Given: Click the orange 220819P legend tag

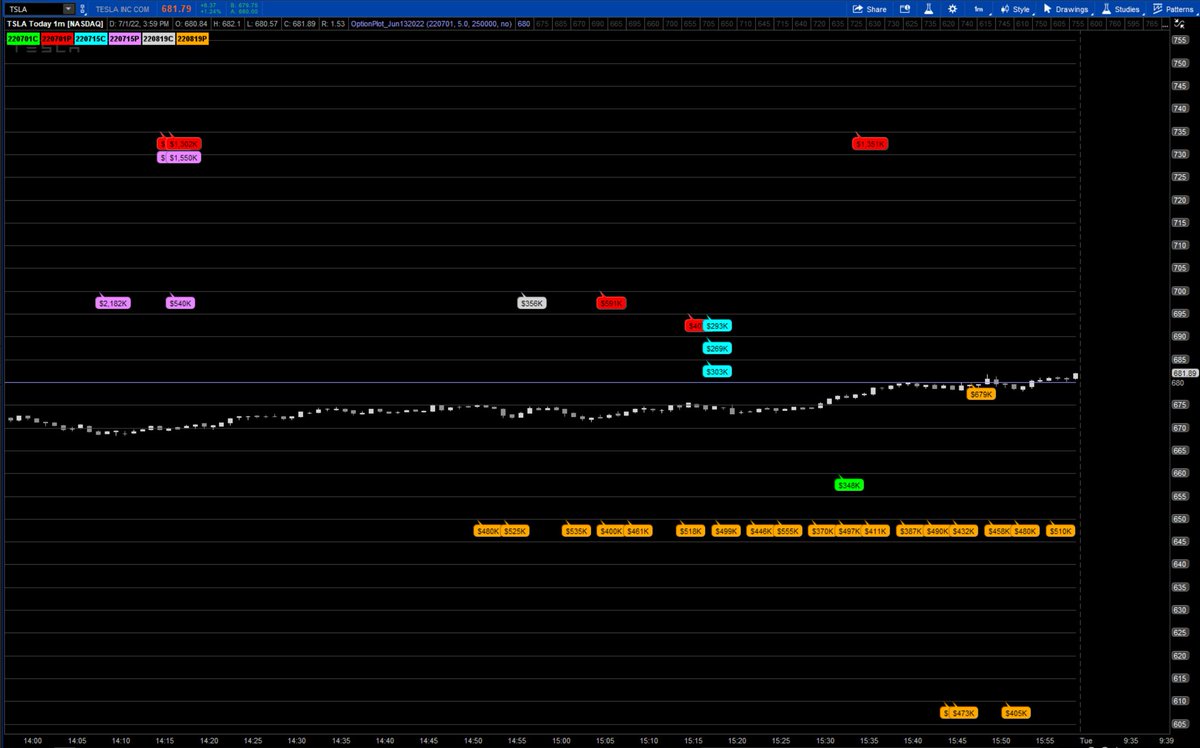Looking at the screenshot, I should tap(191, 38).
